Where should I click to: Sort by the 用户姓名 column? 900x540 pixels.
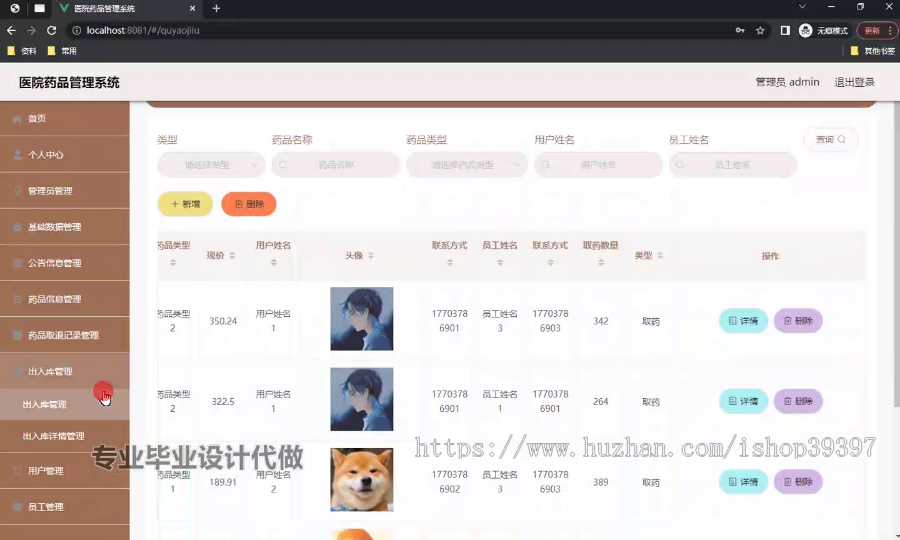(x=273, y=262)
